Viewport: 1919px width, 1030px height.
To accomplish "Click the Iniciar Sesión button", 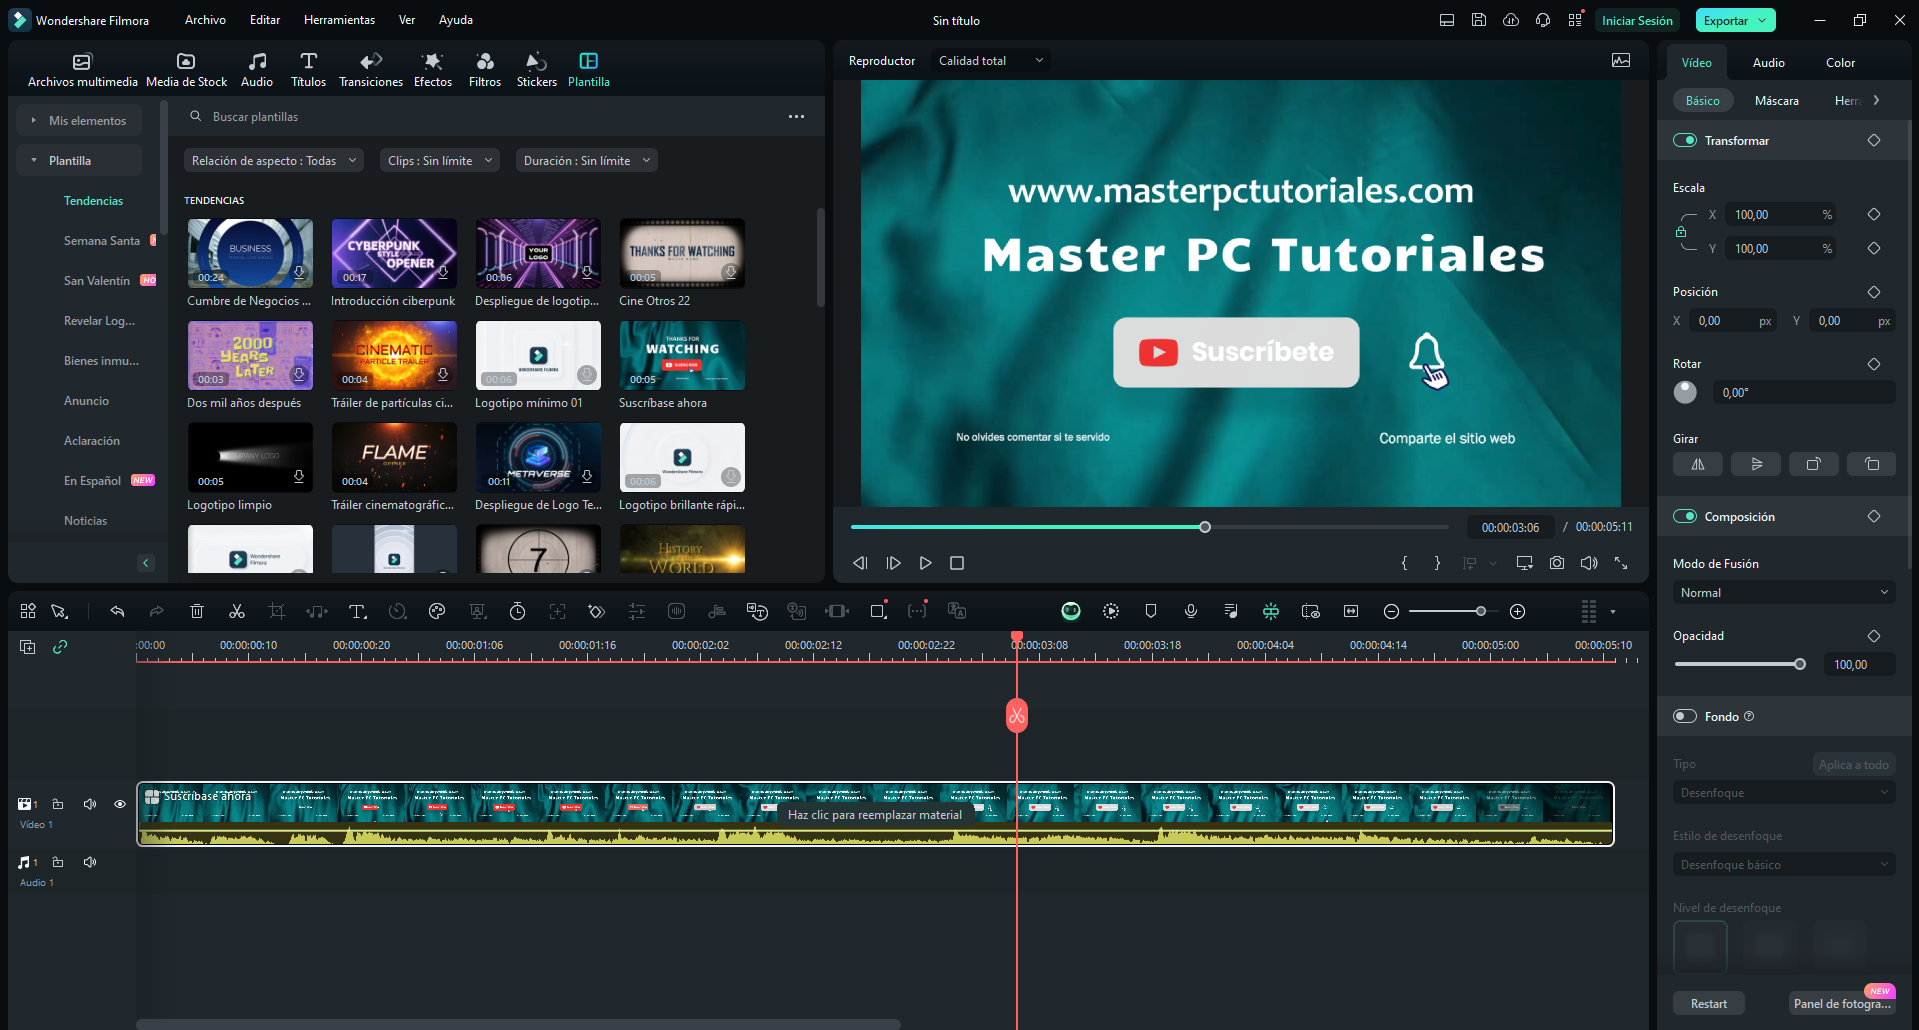I will point(1637,20).
